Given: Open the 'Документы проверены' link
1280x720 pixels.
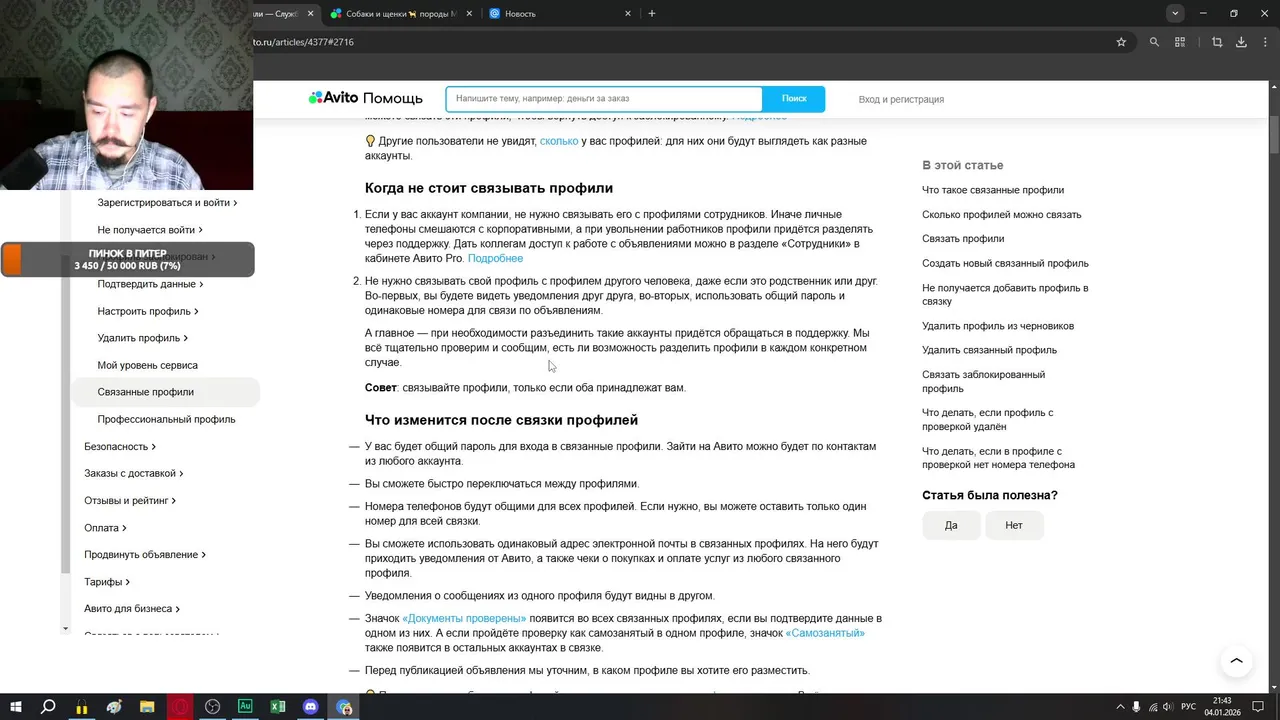Looking at the screenshot, I should (464, 619).
